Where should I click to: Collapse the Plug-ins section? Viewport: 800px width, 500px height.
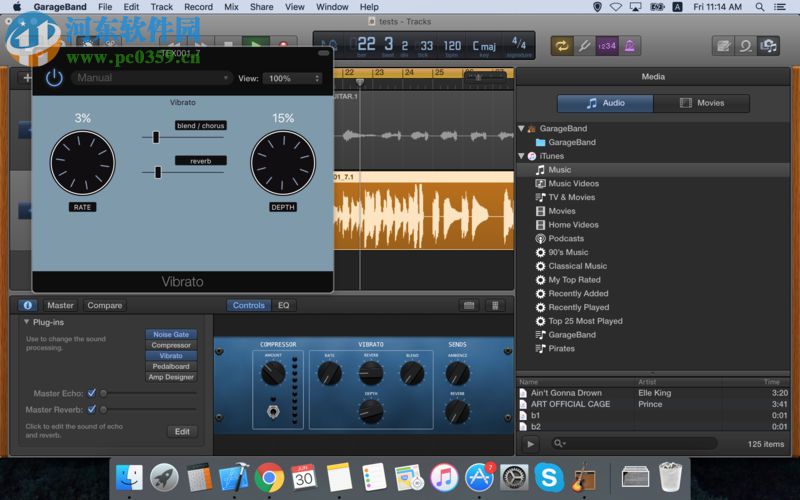point(27,322)
